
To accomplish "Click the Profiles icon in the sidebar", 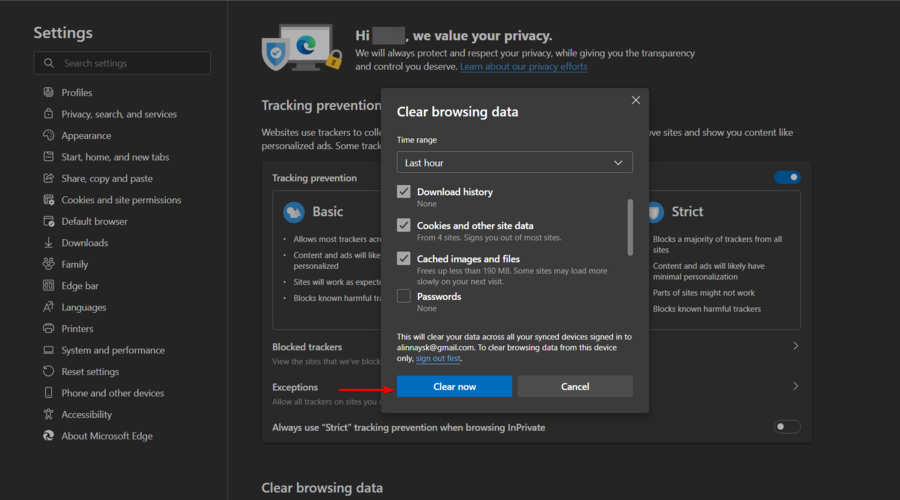I will [48, 92].
